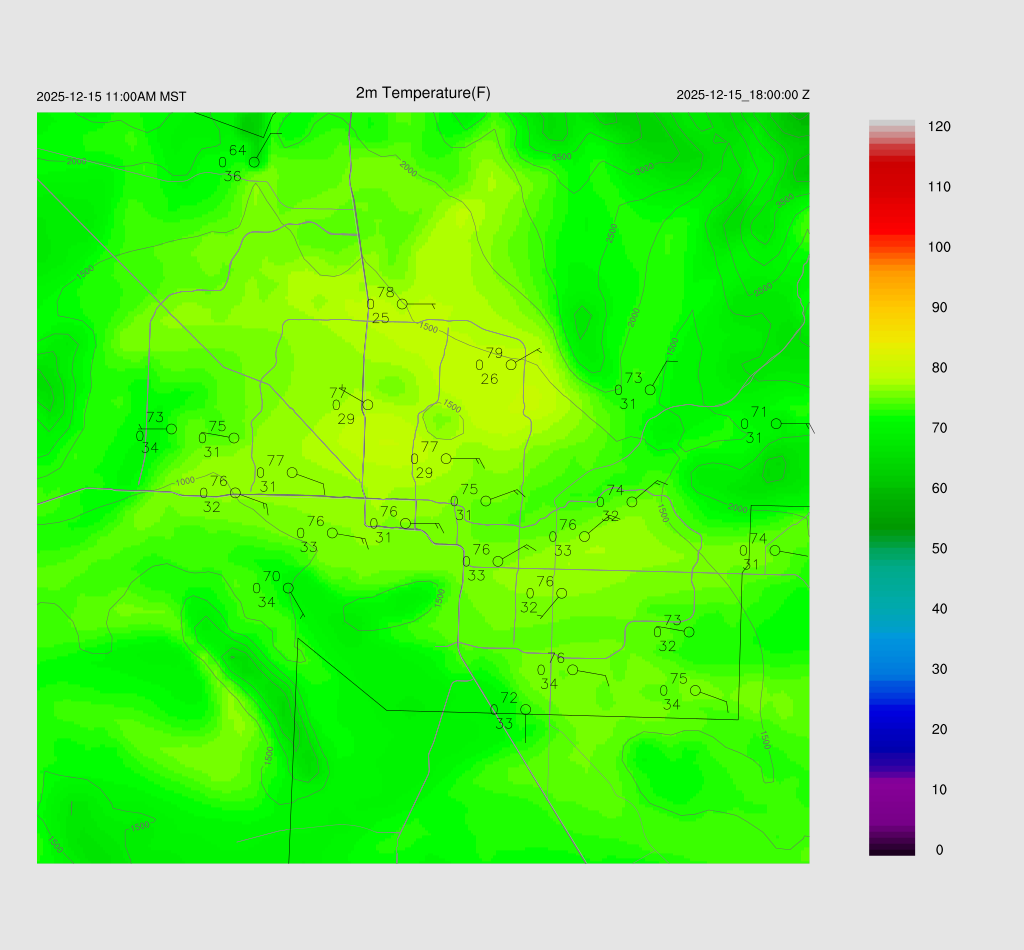Select the station circle reading 72 over 33
This screenshot has width=1024, height=950.
[525, 710]
